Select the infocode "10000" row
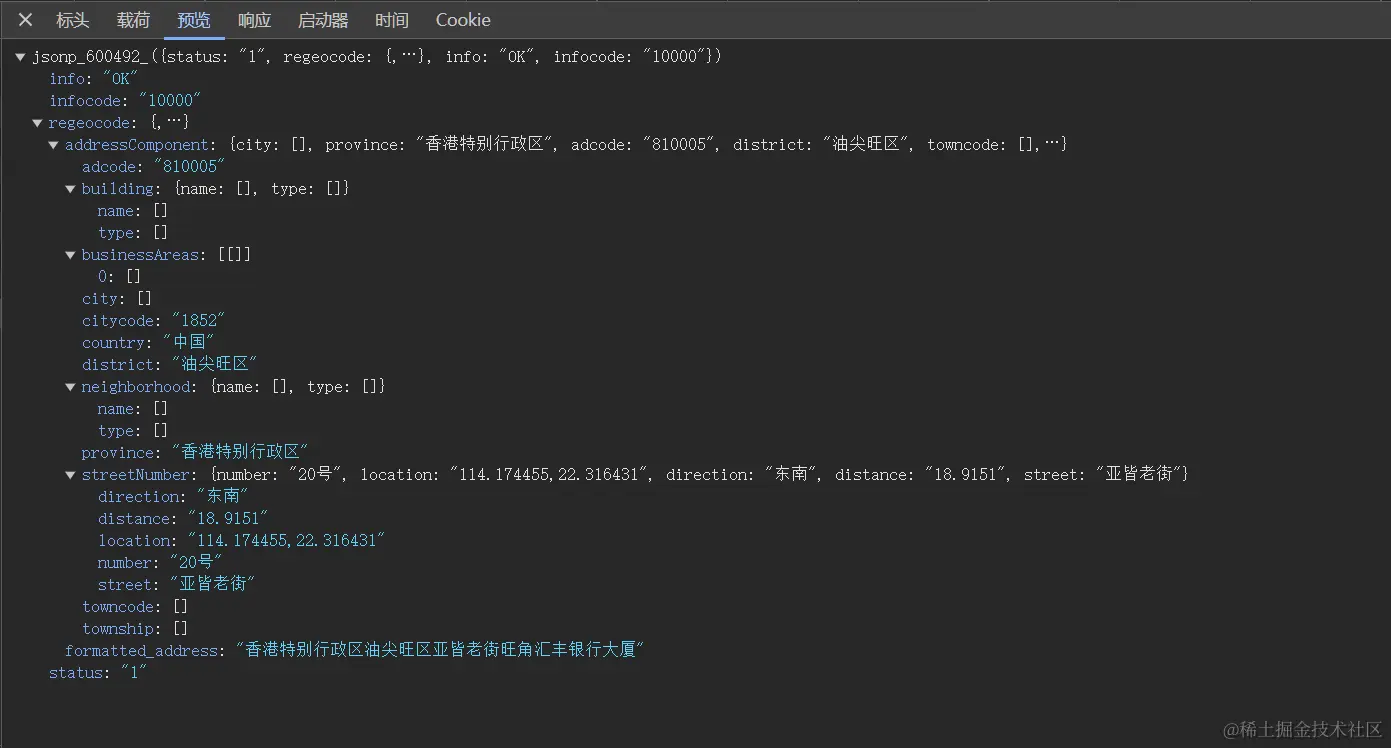The width and height of the screenshot is (1391, 748). pyautogui.click(x=125, y=101)
